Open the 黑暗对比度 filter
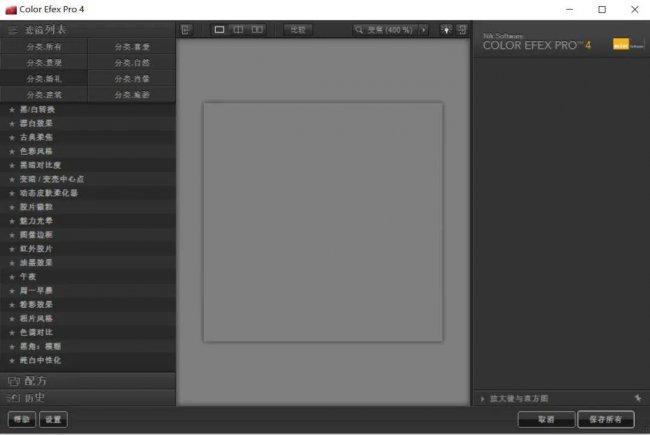Screen dimensions: 650x435 (x=41, y=165)
